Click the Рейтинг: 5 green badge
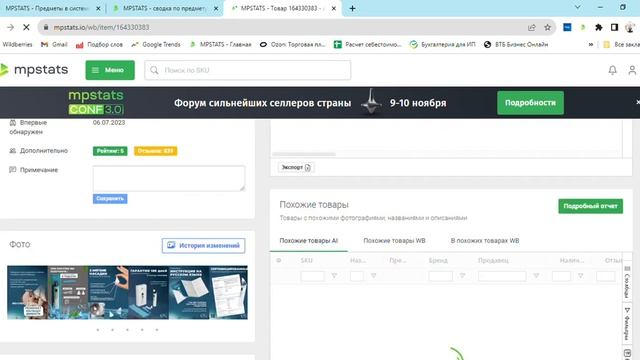Image resolution: width=640 pixels, height=360 pixels. (110, 151)
